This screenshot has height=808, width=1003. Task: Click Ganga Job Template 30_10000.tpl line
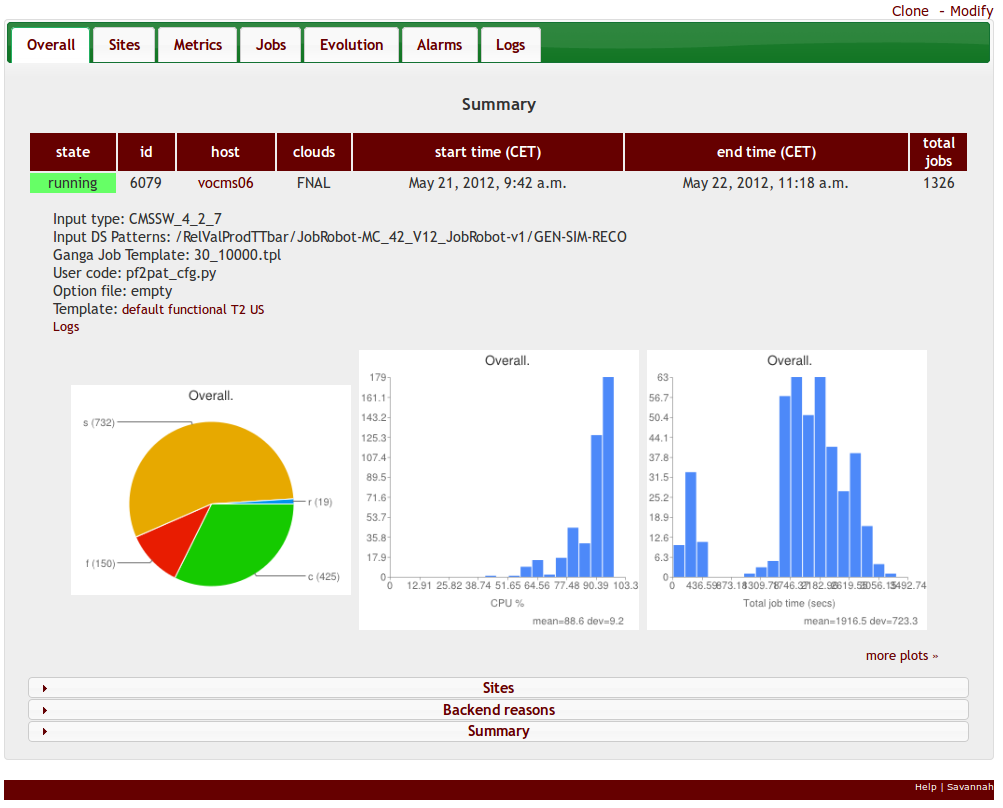click(x=167, y=255)
